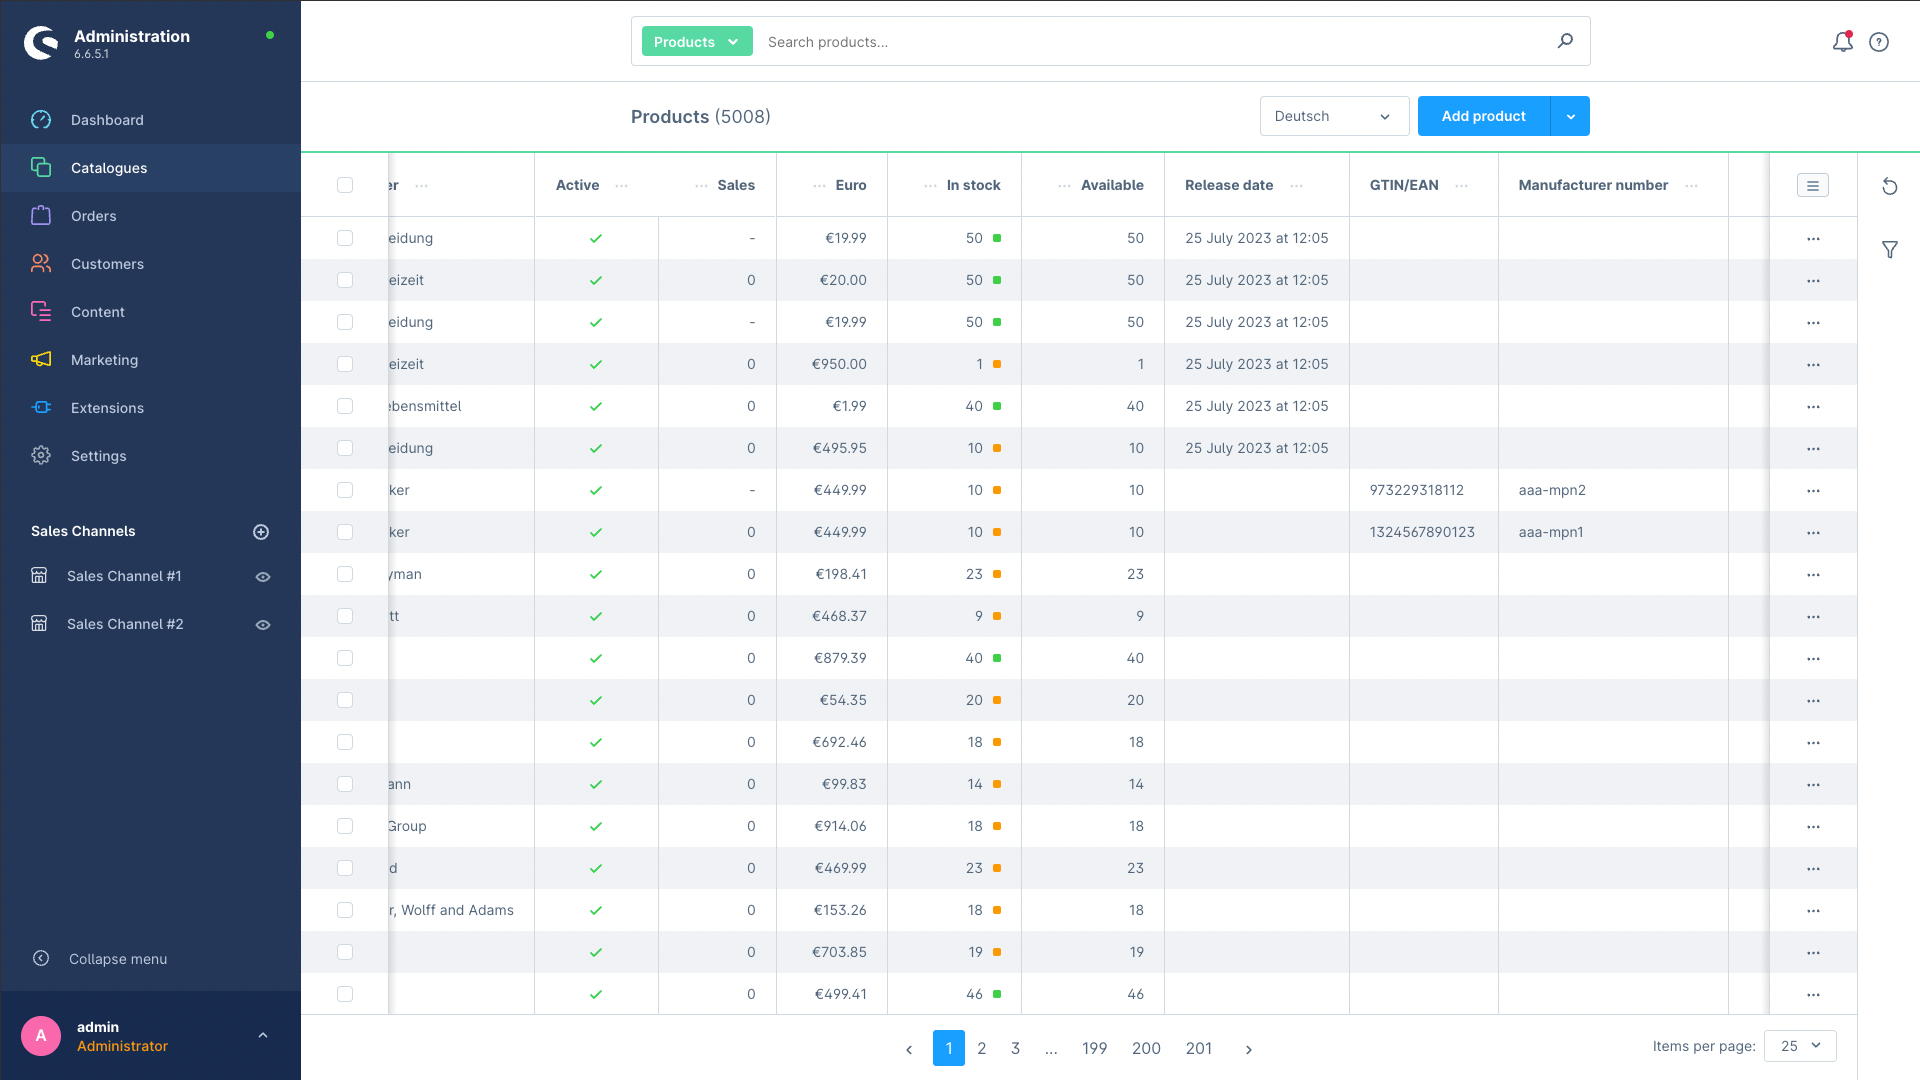Jump to last page 201
1920x1080 pixels.
(1198, 1048)
